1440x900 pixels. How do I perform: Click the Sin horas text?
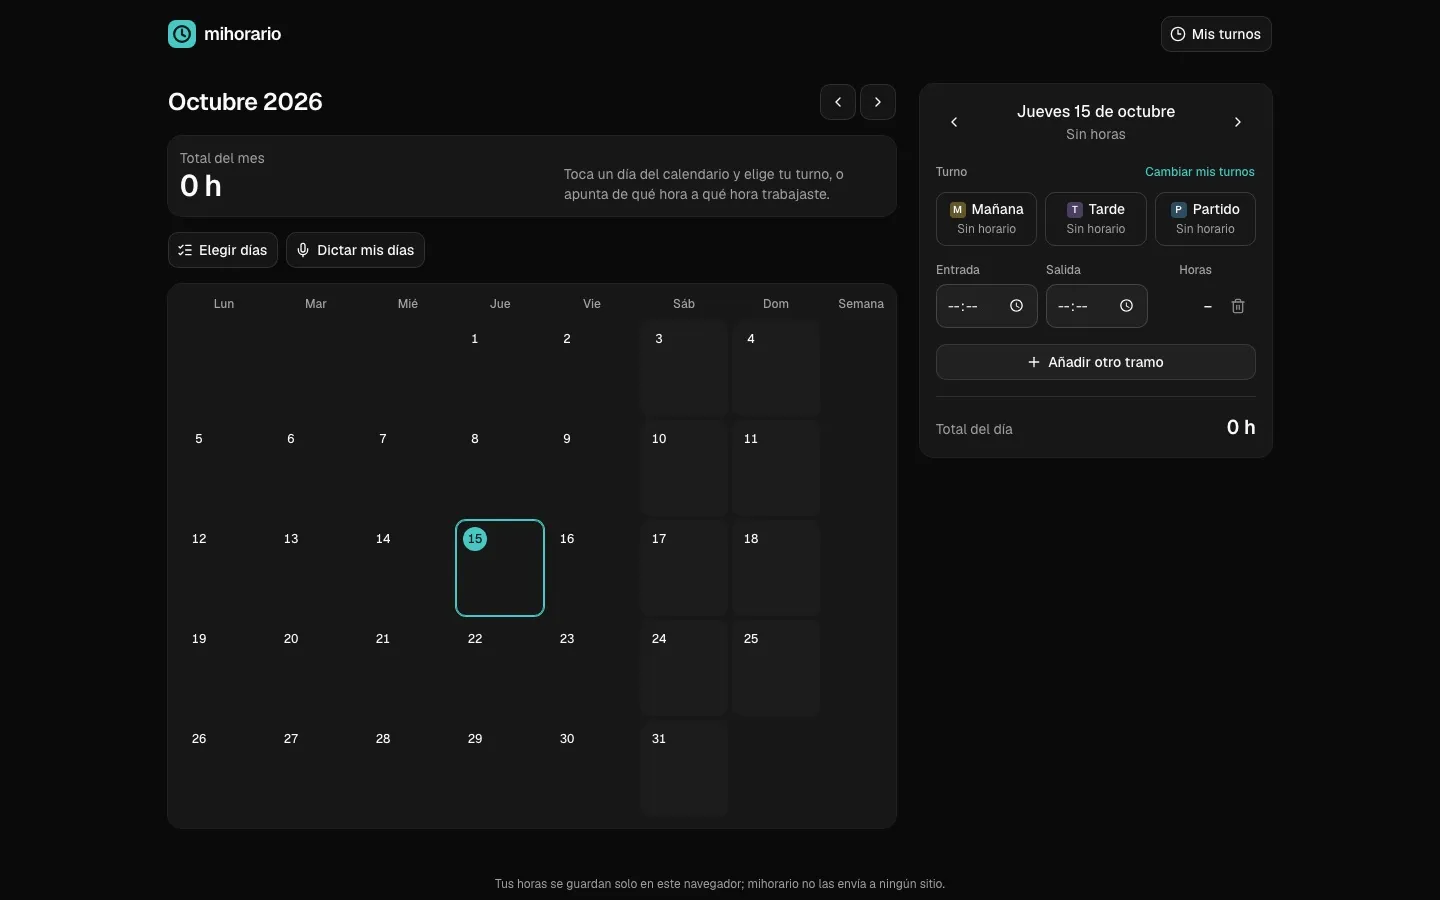pos(1096,135)
